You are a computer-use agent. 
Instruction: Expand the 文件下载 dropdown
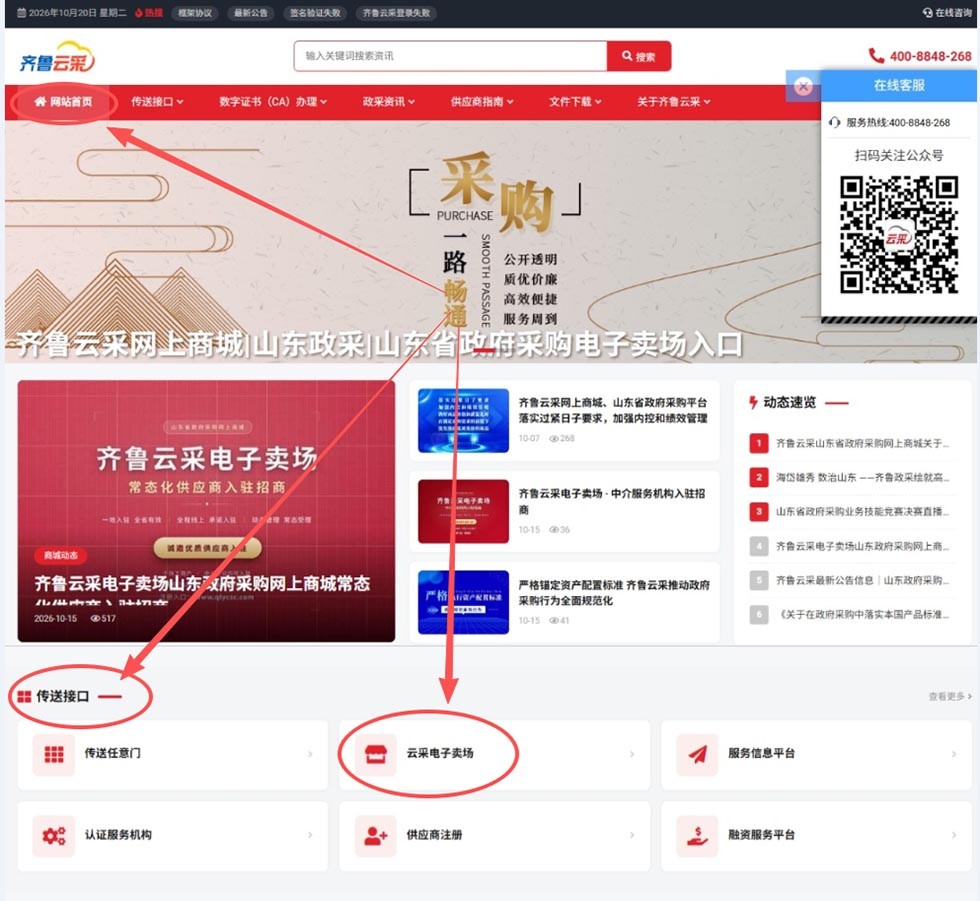click(x=575, y=102)
